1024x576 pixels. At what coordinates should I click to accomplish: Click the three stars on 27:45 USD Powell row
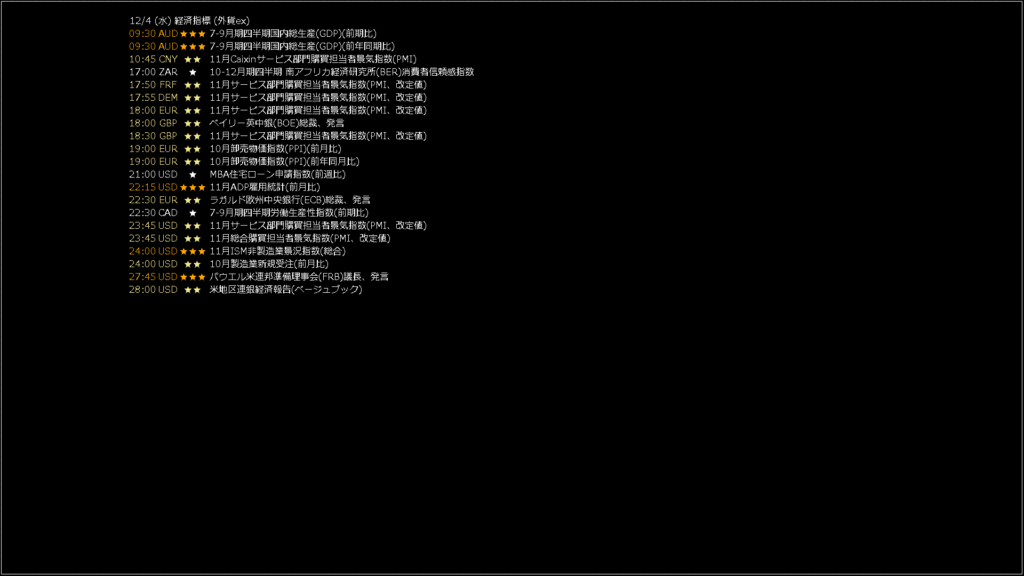[193, 277]
